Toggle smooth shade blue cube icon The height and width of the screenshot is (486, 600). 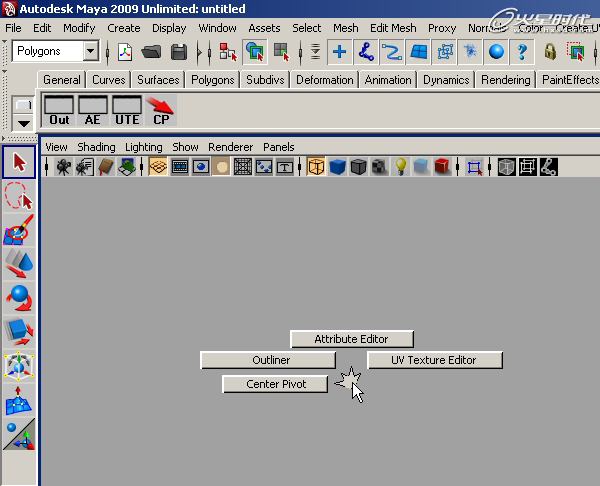pos(337,167)
